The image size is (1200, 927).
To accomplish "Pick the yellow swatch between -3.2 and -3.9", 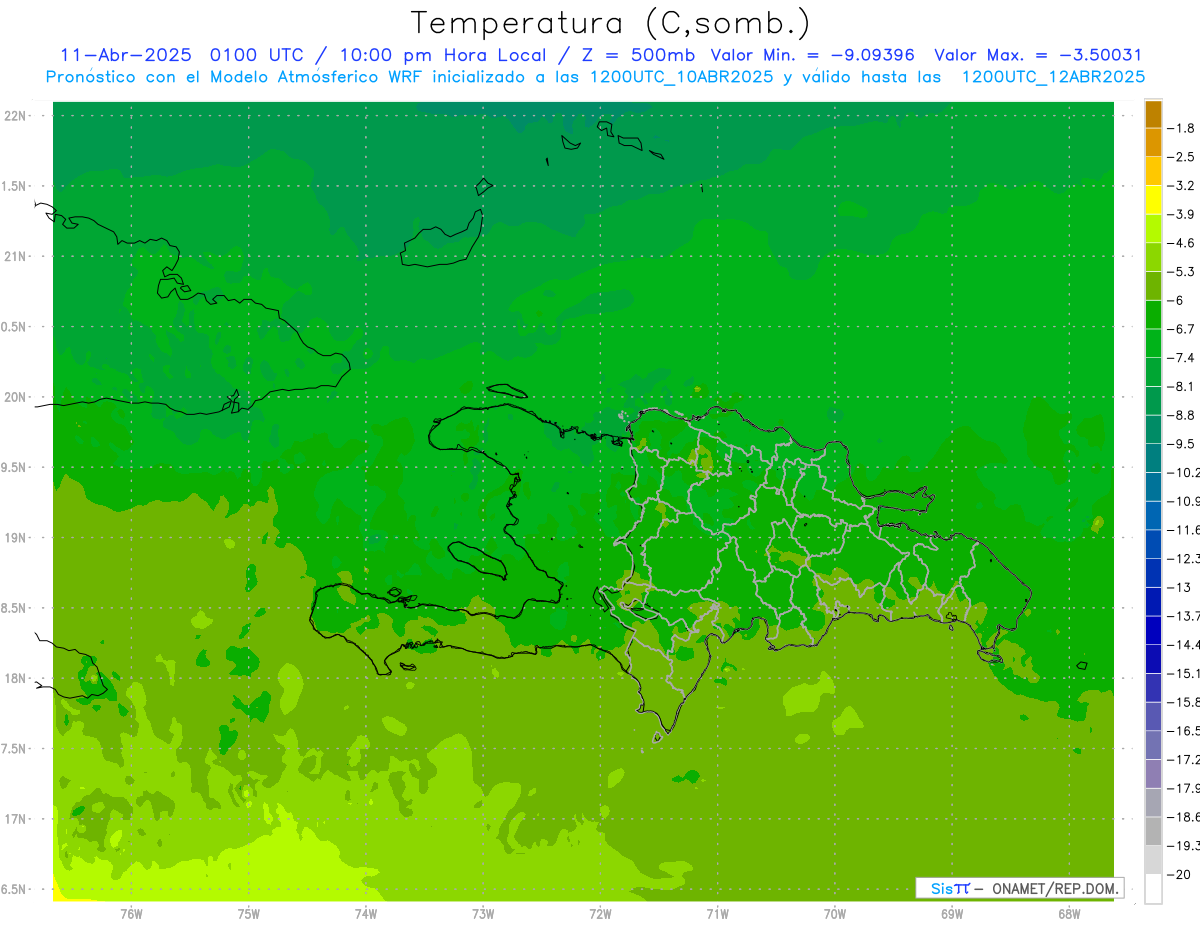I will 1153,200.
